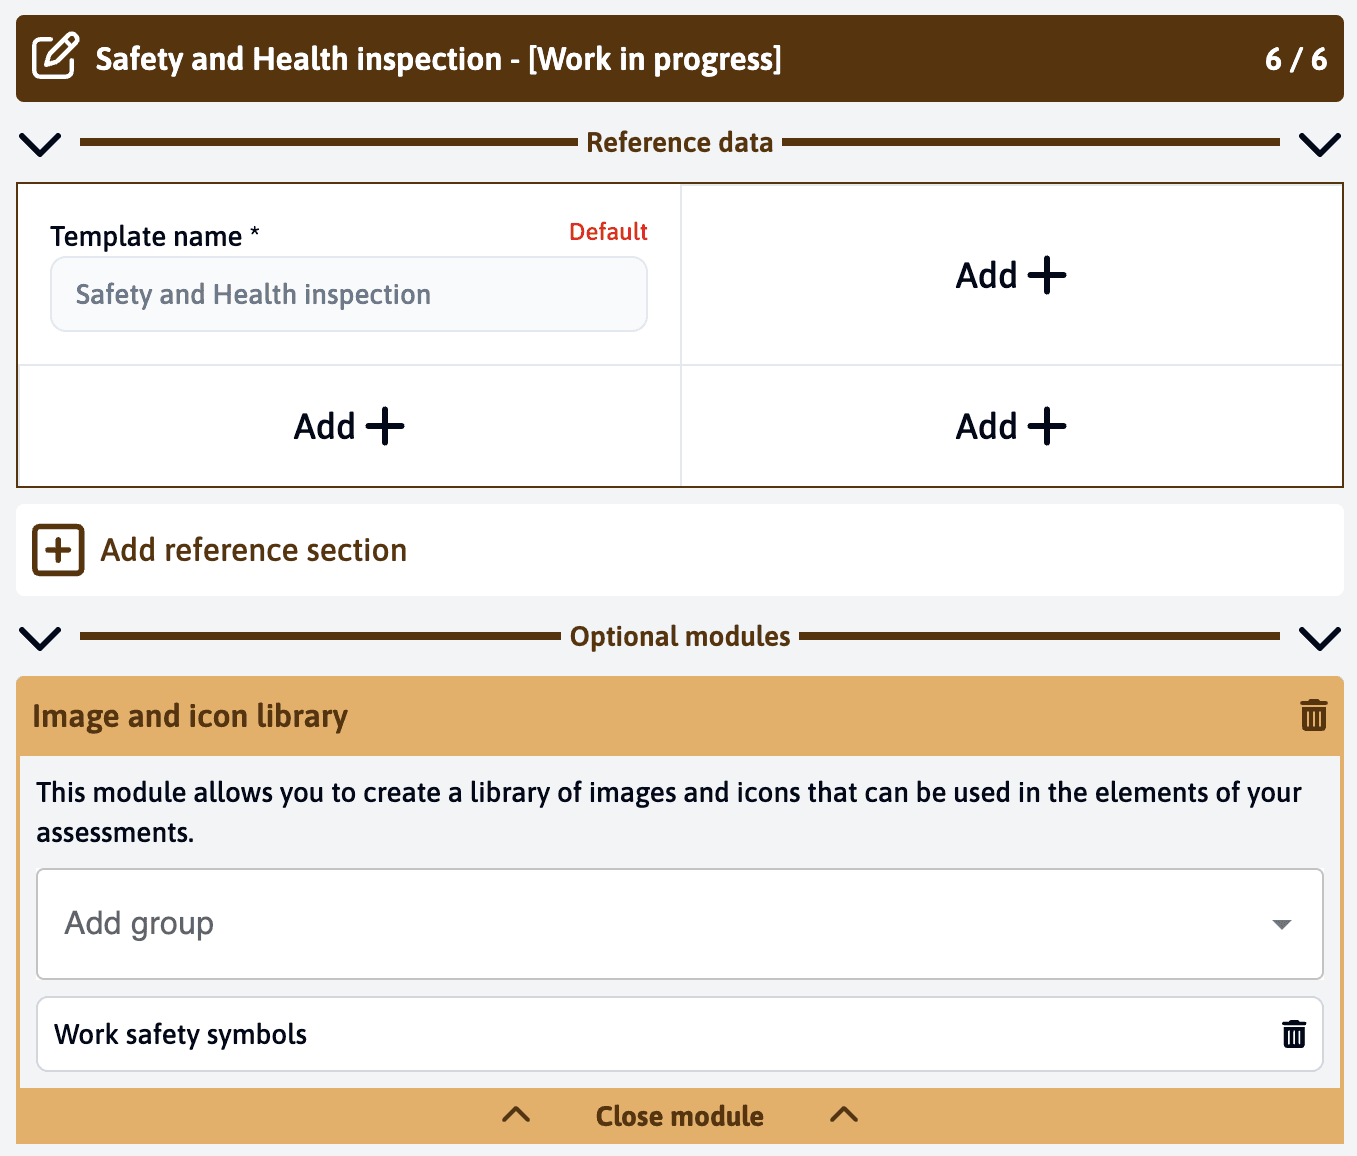
Task: Click the Default label above the template name
Action: point(608,231)
